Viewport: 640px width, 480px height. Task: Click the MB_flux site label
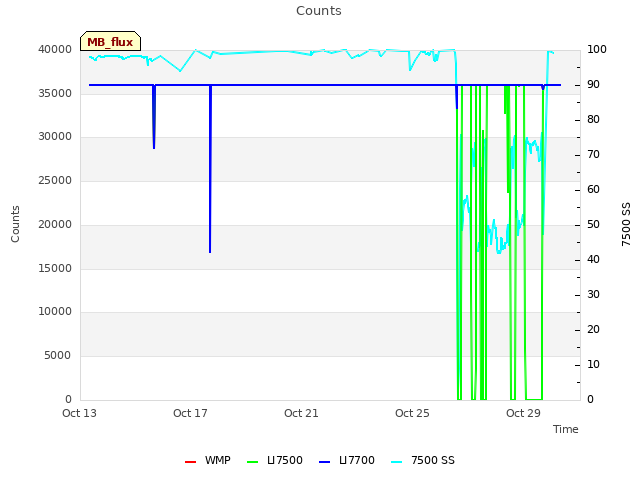point(110,42)
